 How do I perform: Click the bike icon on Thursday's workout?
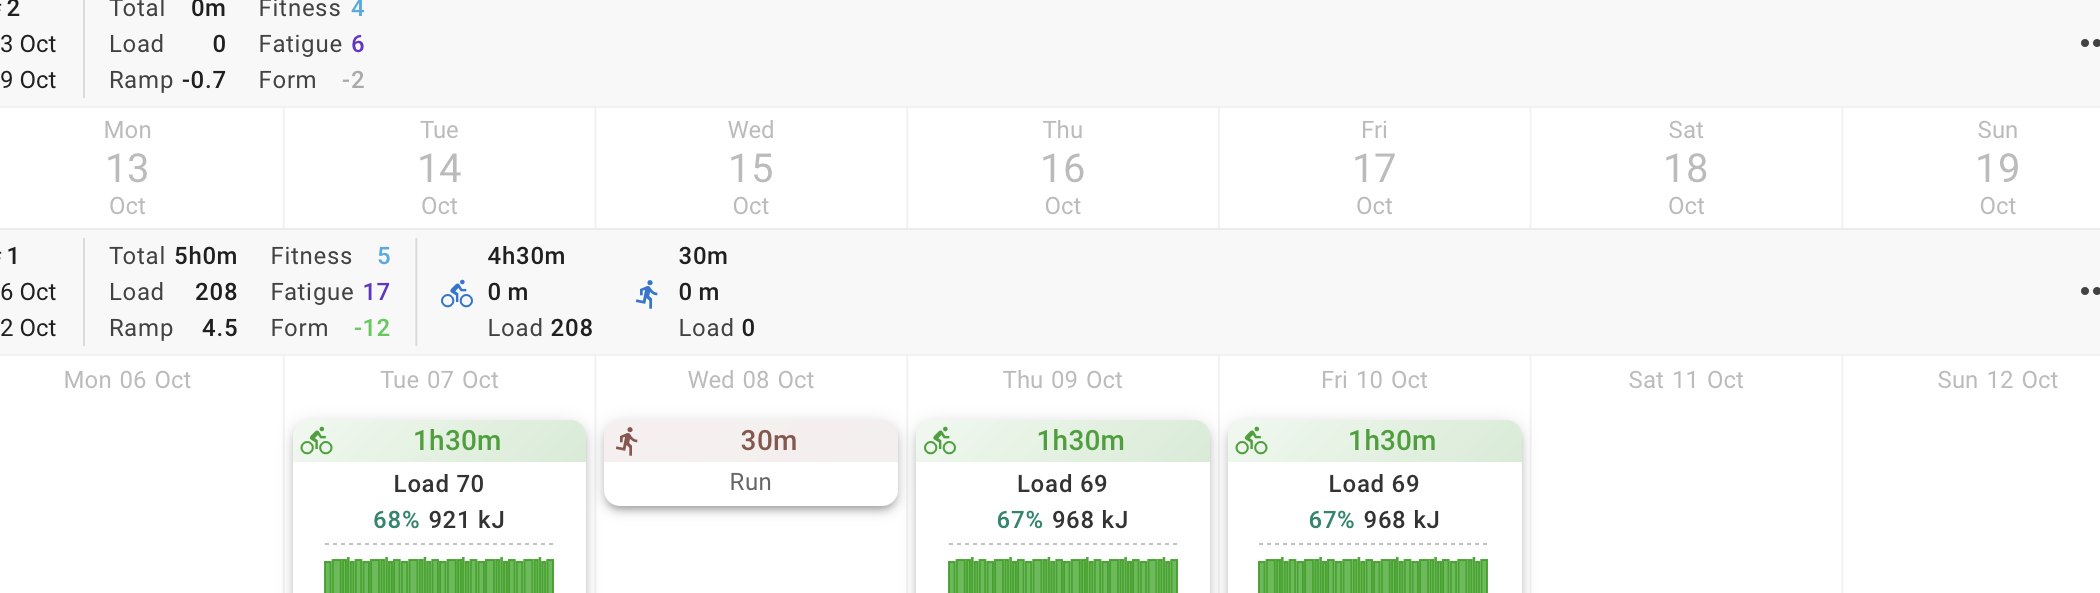[x=940, y=441]
